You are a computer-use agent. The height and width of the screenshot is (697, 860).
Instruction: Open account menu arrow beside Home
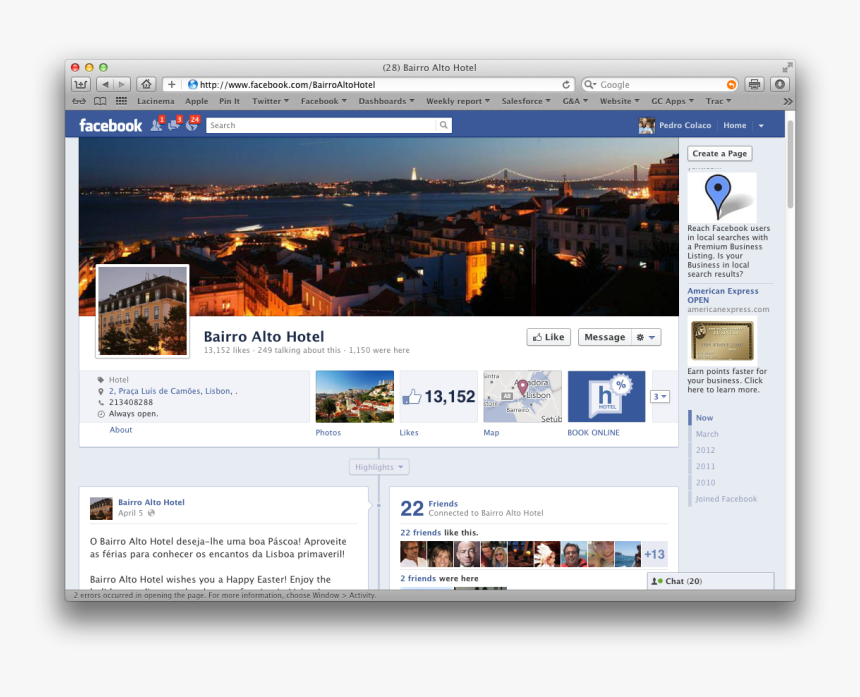click(761, 126)
